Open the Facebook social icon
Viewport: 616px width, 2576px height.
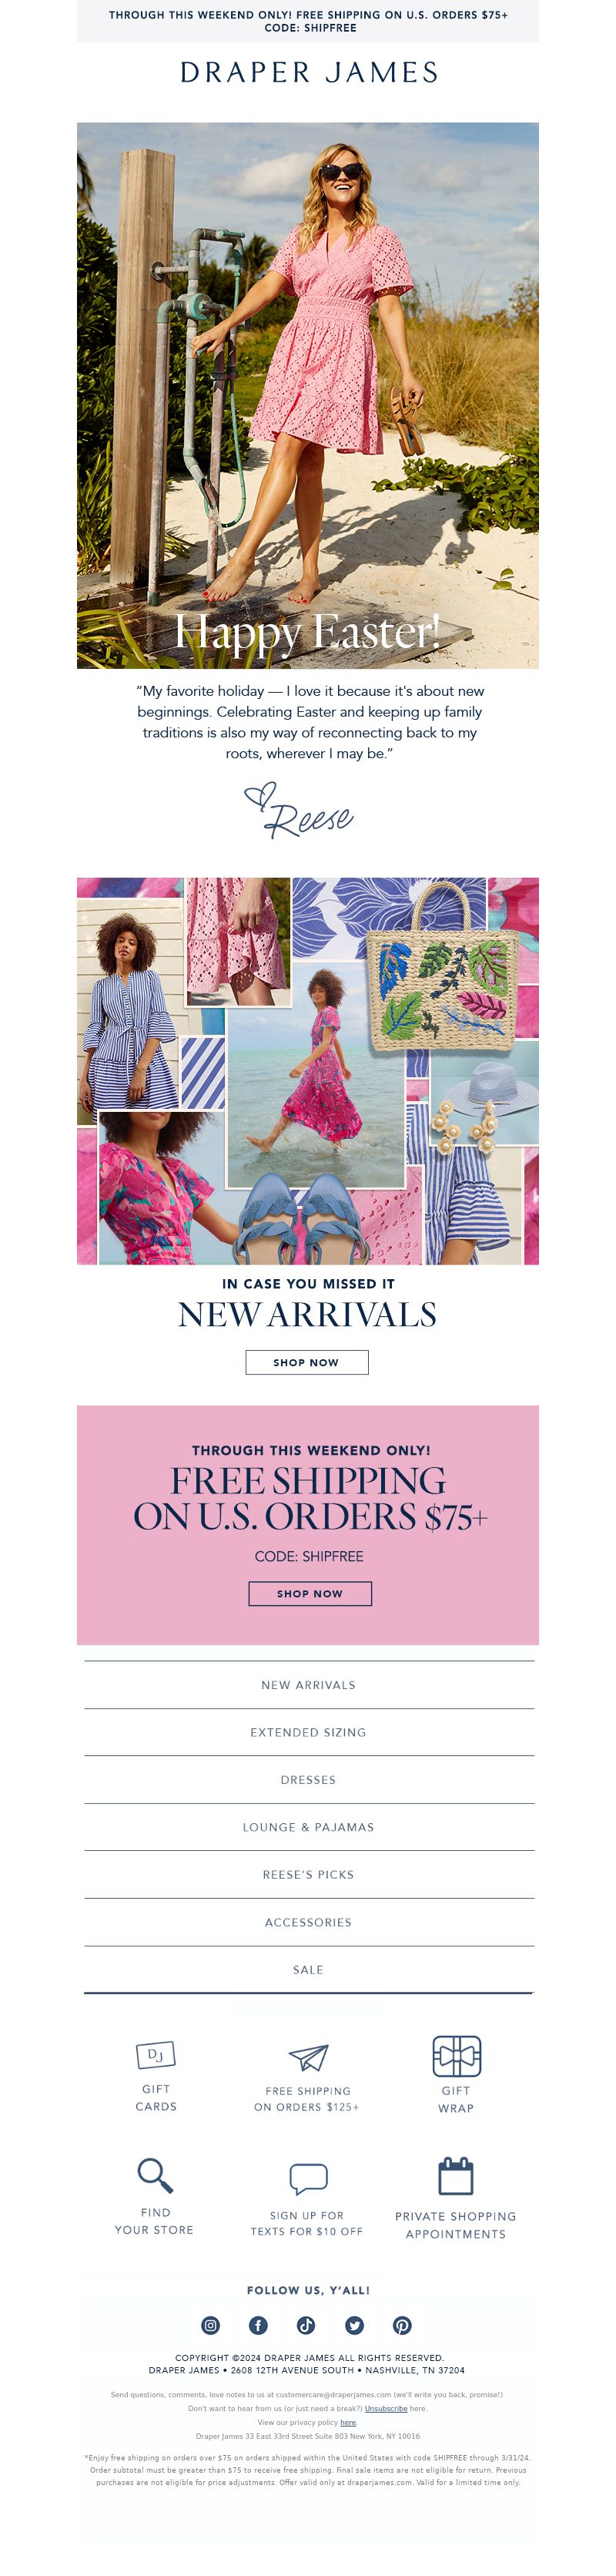258,2325
